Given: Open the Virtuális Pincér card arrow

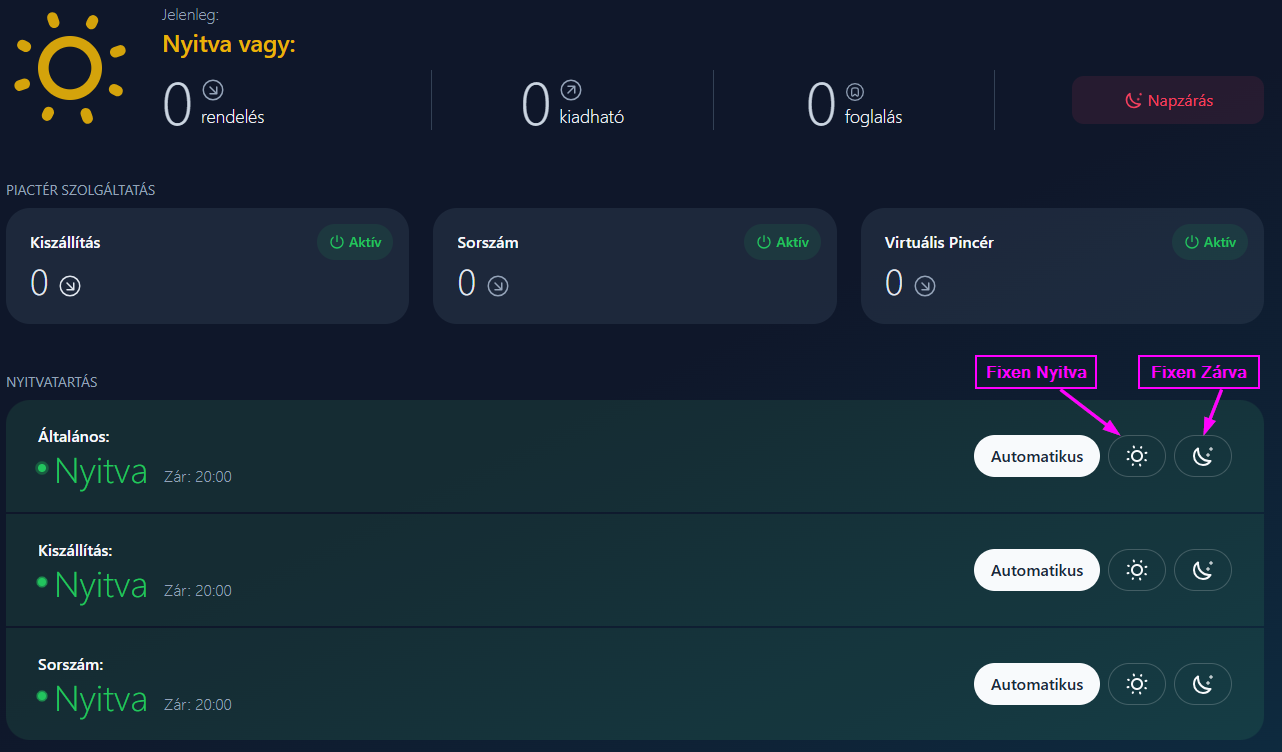Looking at the screenshot, I should coord(925,286).
